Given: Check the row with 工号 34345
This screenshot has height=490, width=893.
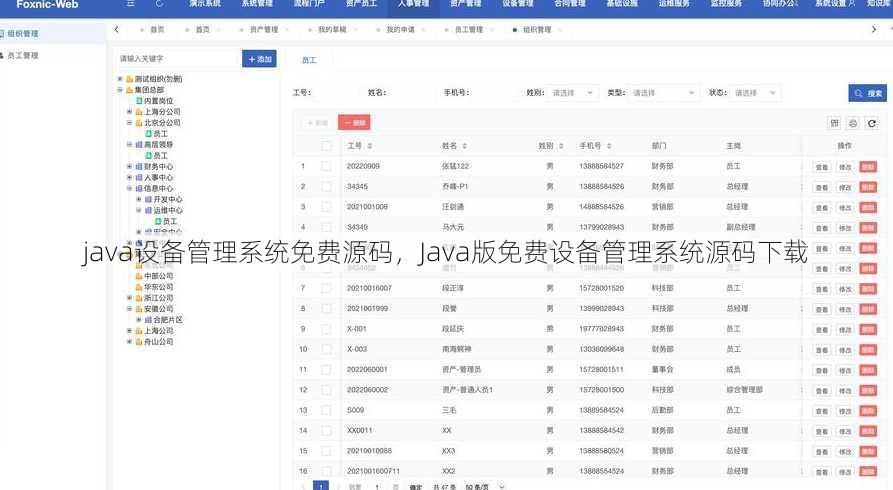Looking at the screenshot, I should 326,187.
